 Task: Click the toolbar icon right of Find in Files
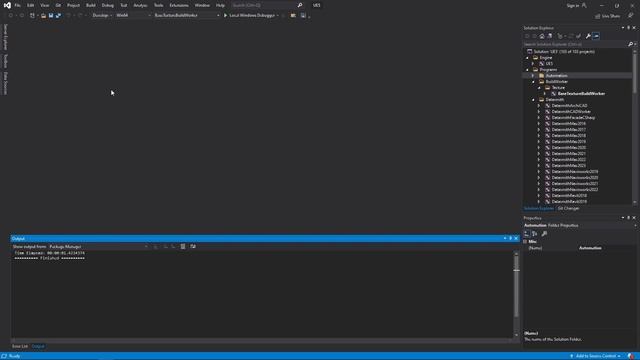(x=303, y=16)
